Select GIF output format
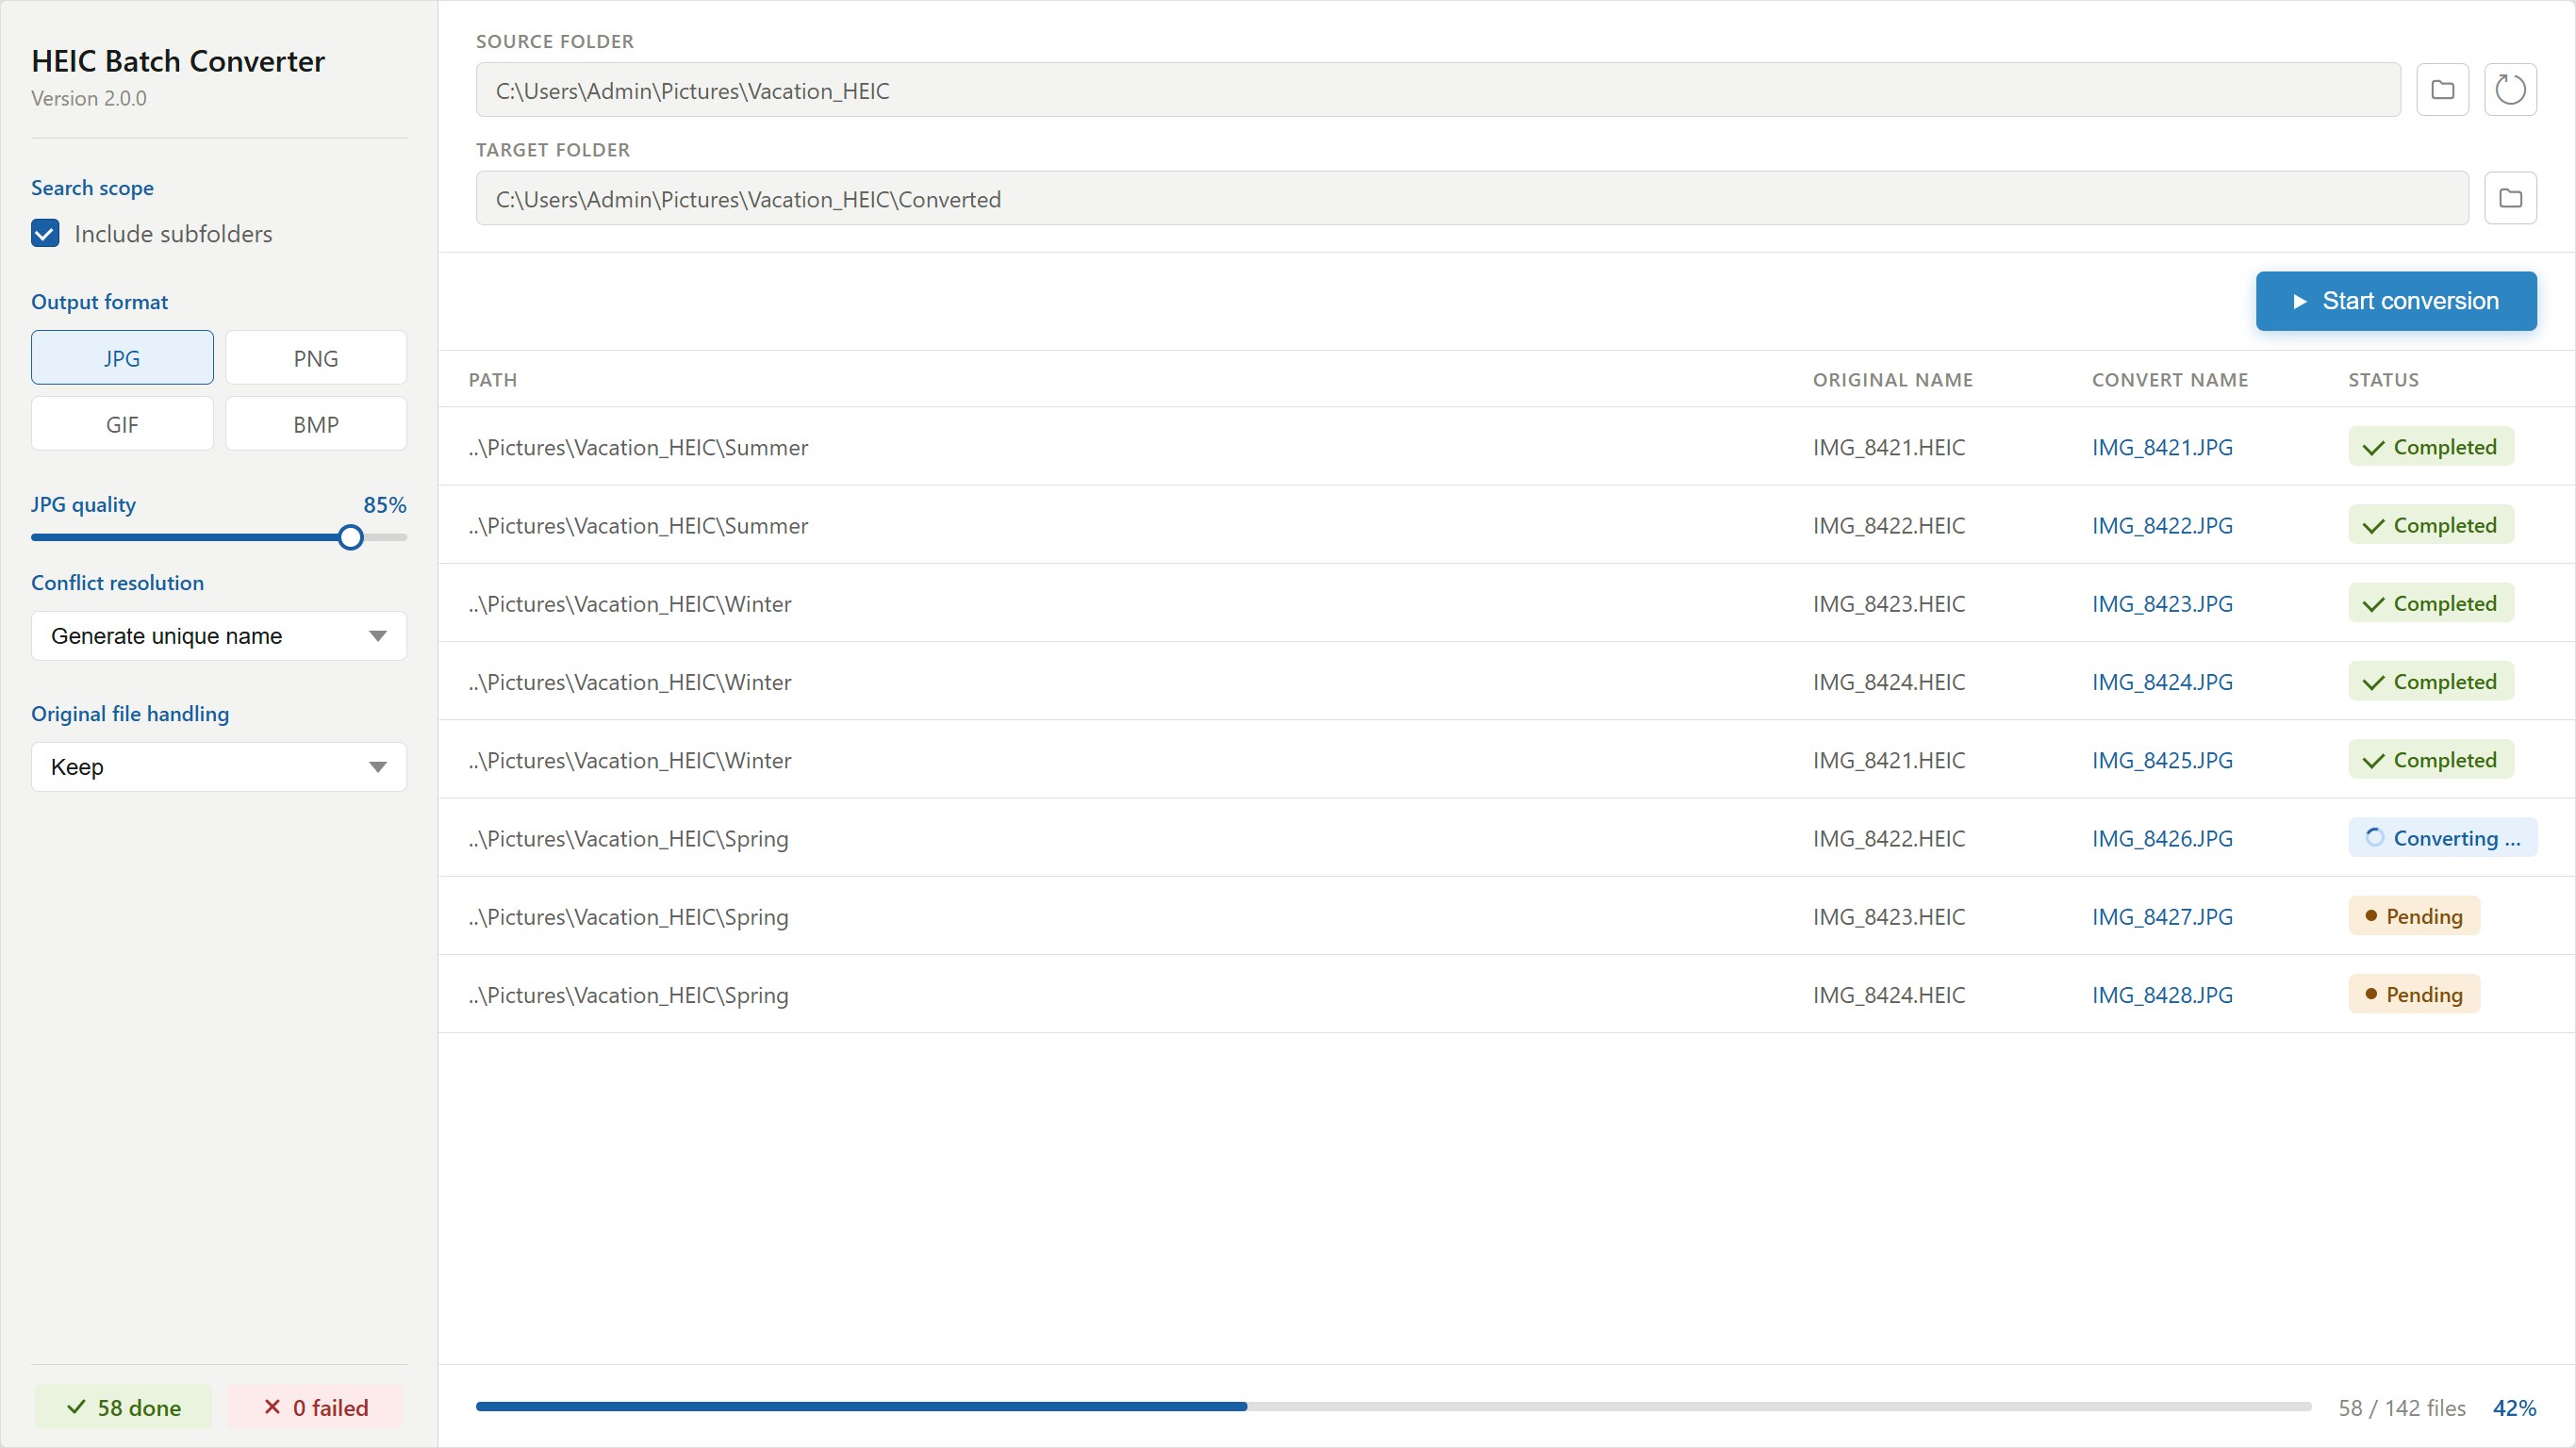The image size is (2576, 1448). [x=122, y=424]
